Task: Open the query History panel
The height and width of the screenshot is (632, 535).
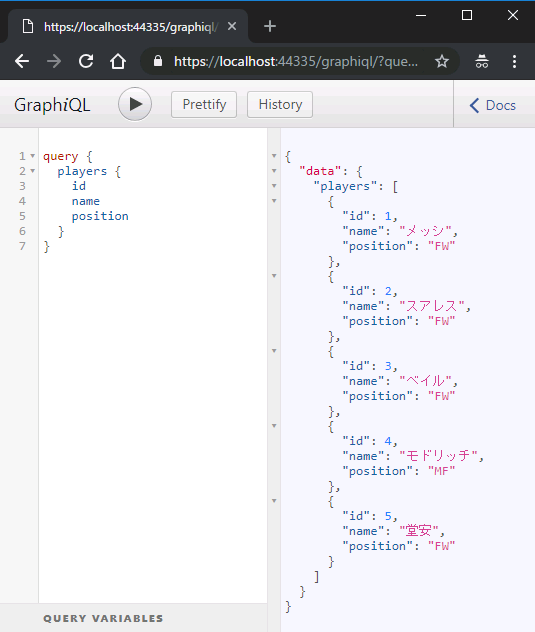Action: [x=280, y=105]
